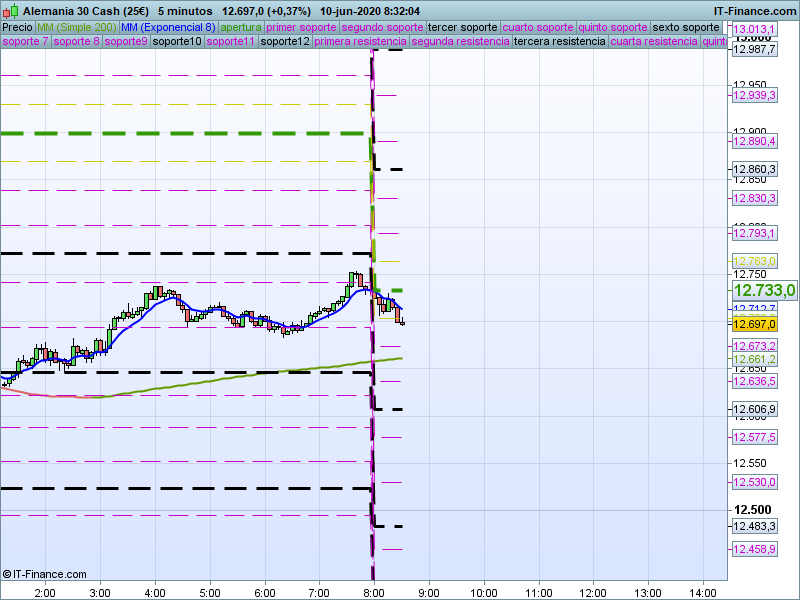Open the apertura indicator label
The width and height of the screenshot is (800, 600).
pyautogui.click(x=242, y=27)
